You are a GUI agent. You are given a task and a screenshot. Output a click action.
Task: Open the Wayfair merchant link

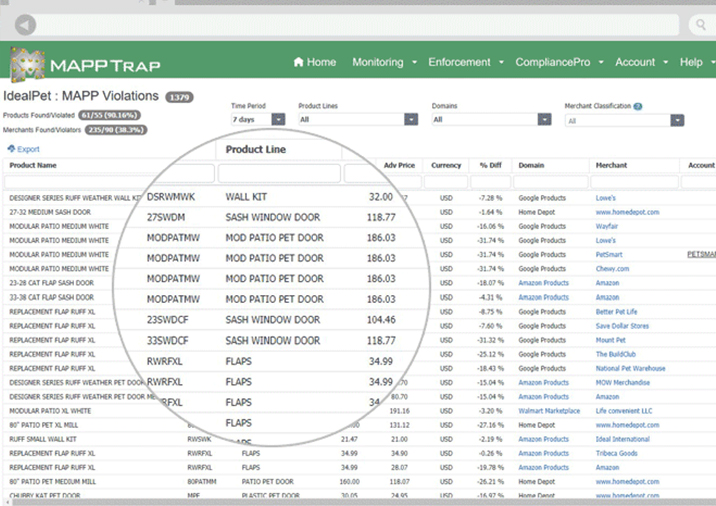(x=606, y=226)
